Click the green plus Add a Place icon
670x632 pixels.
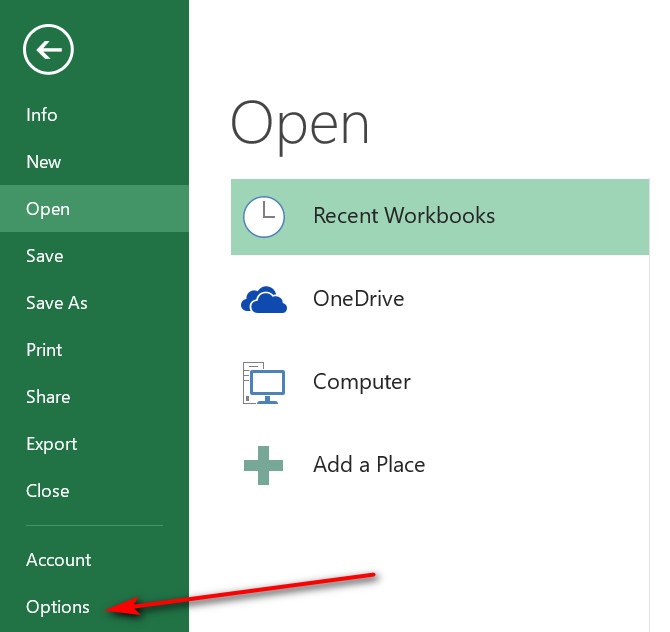tap(264, 465)
